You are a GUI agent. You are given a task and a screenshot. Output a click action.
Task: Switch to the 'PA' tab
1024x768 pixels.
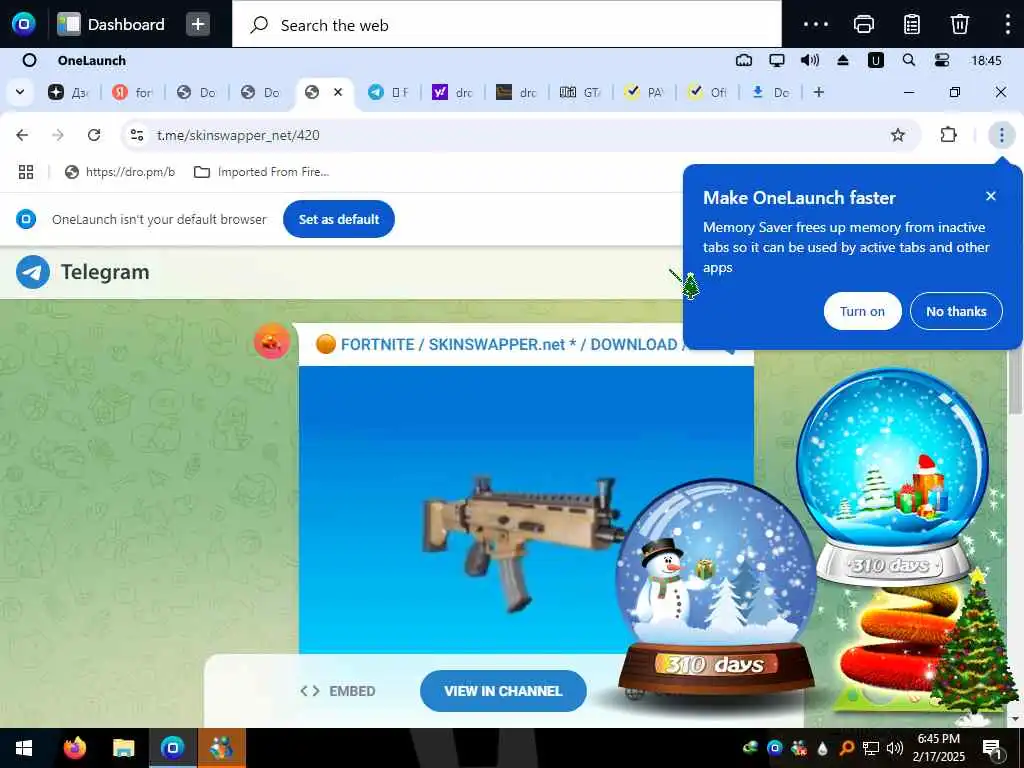pyautogui.click(x=644, y=93)
